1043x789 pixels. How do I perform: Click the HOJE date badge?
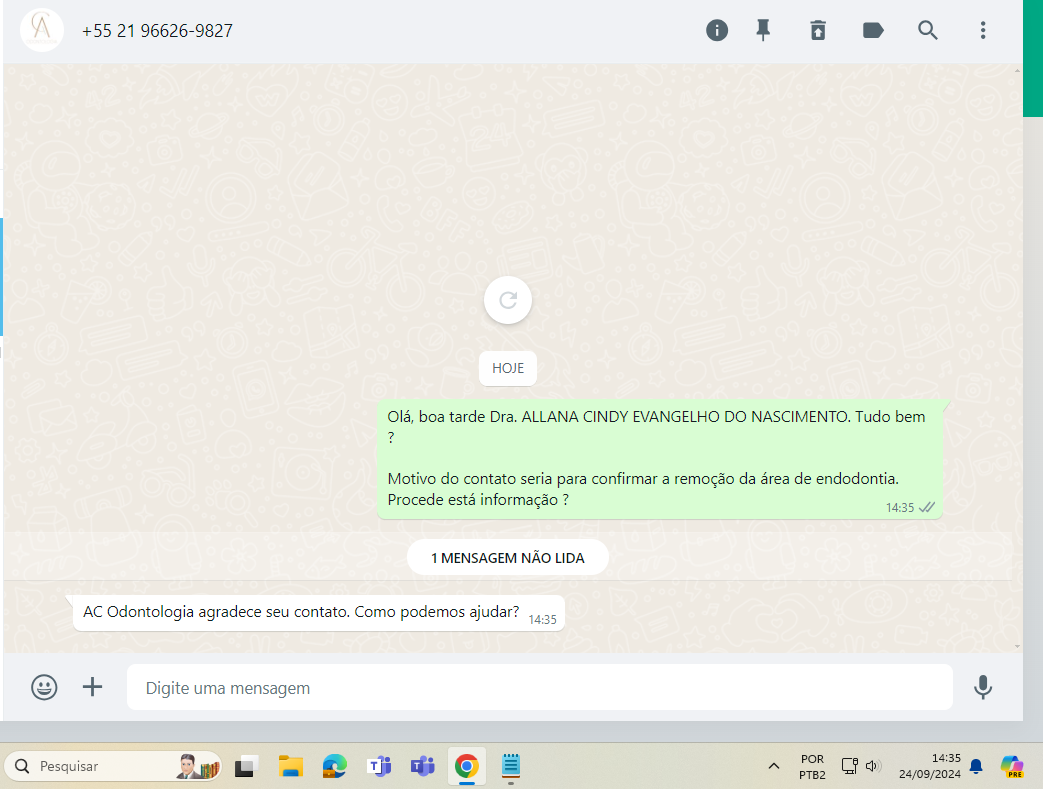click(x=508, y=368)
